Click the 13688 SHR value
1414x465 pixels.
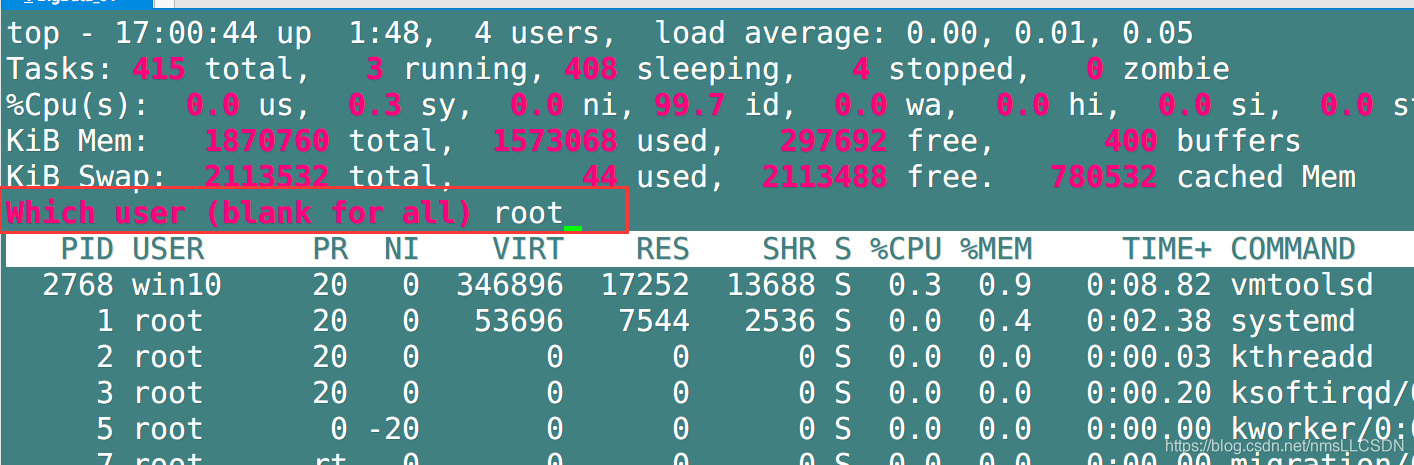pos(771,285)
